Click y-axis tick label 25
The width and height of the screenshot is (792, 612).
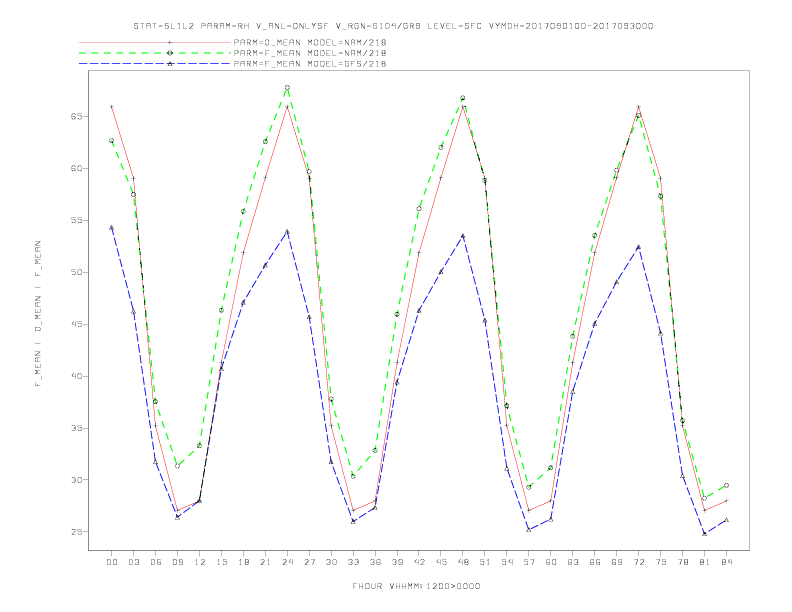click(x=76, y=532)
